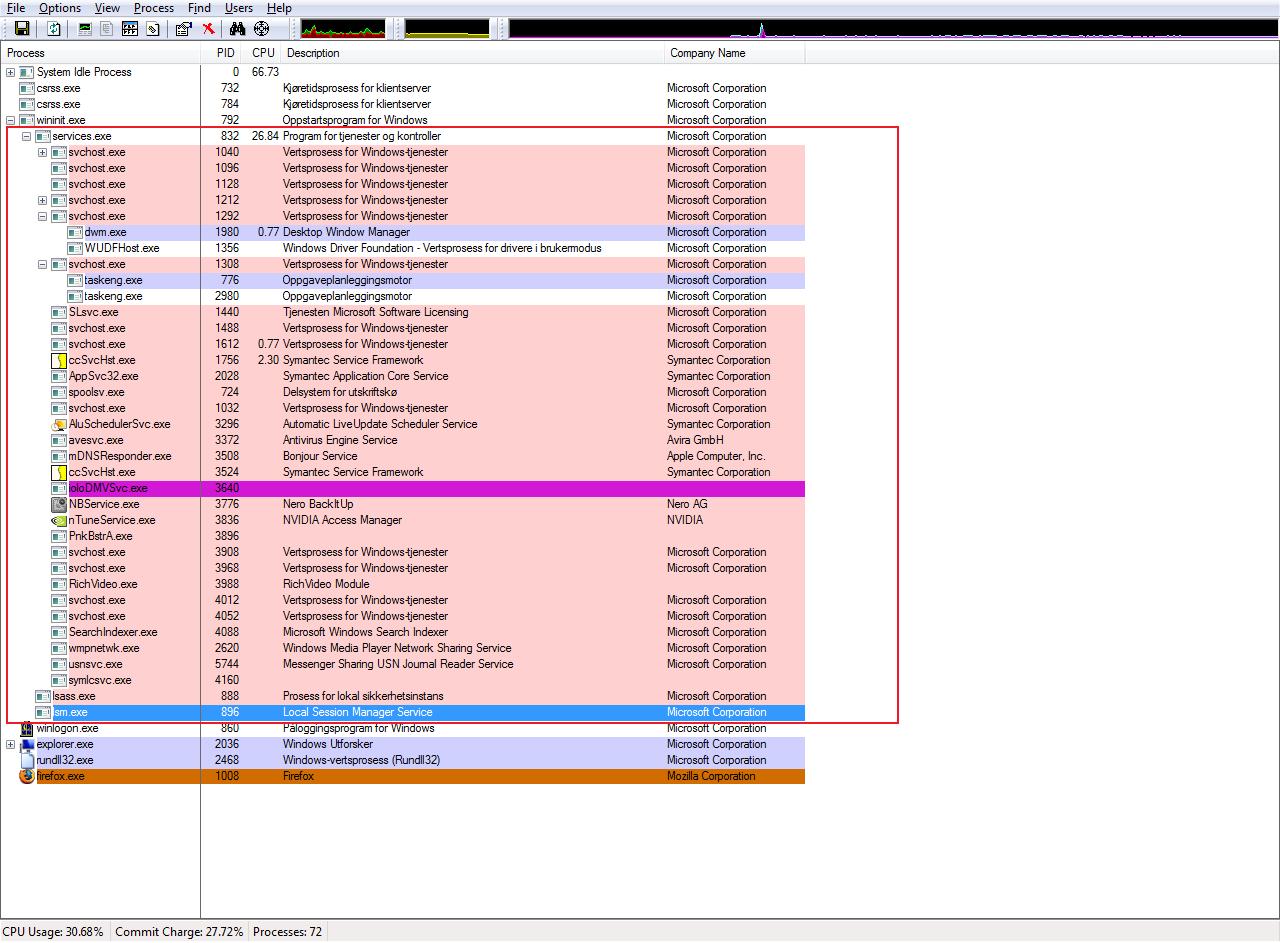Click the icon beside lsass.exe

43,696
